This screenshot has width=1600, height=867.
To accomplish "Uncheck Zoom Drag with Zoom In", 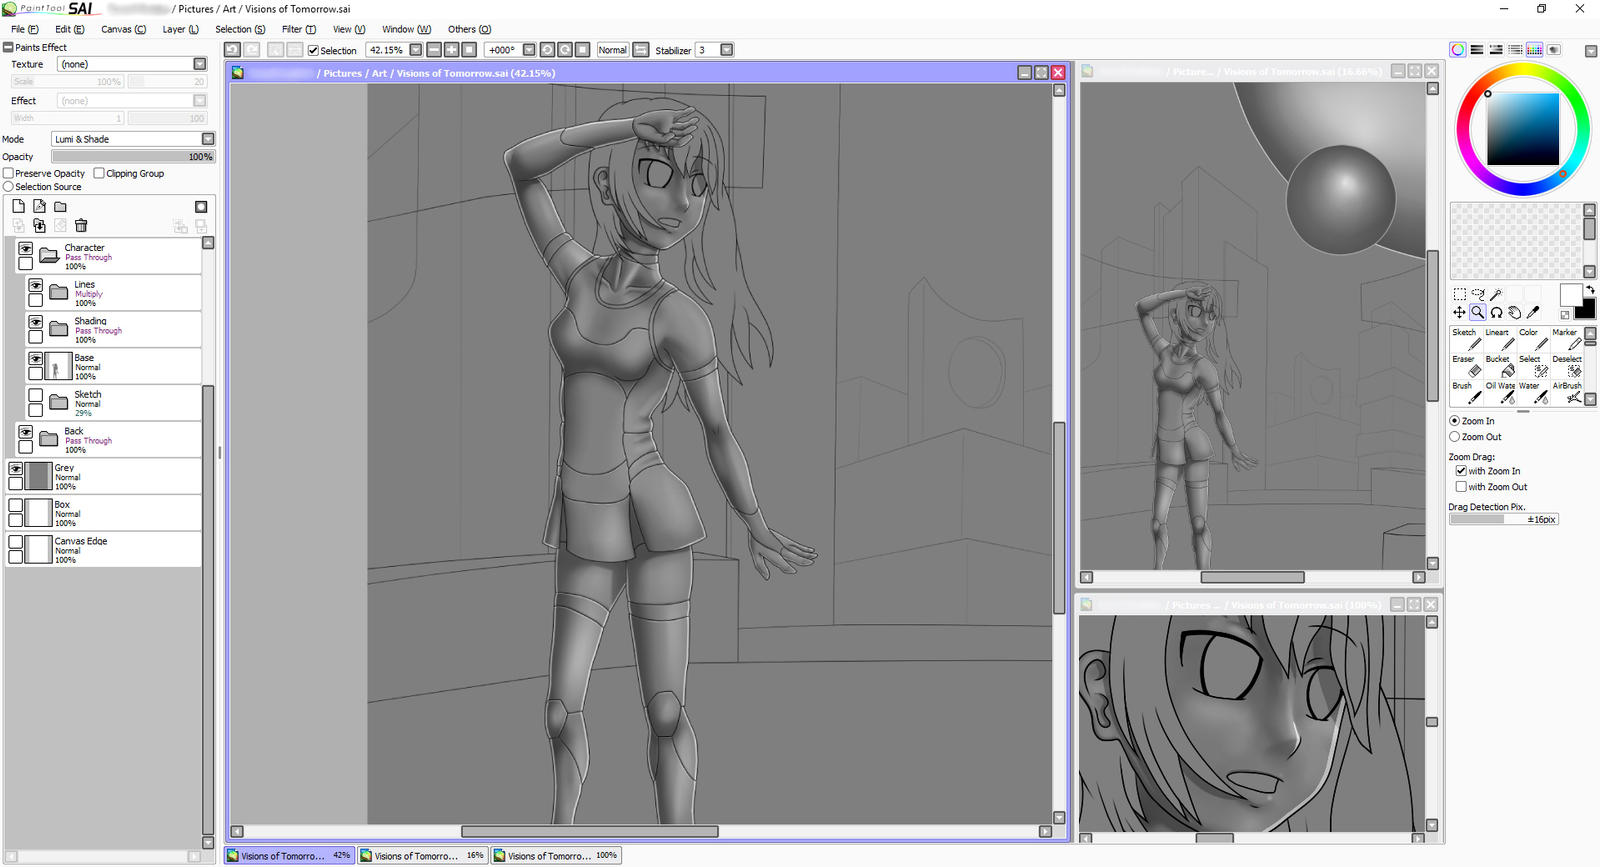I will [1461, 471].
